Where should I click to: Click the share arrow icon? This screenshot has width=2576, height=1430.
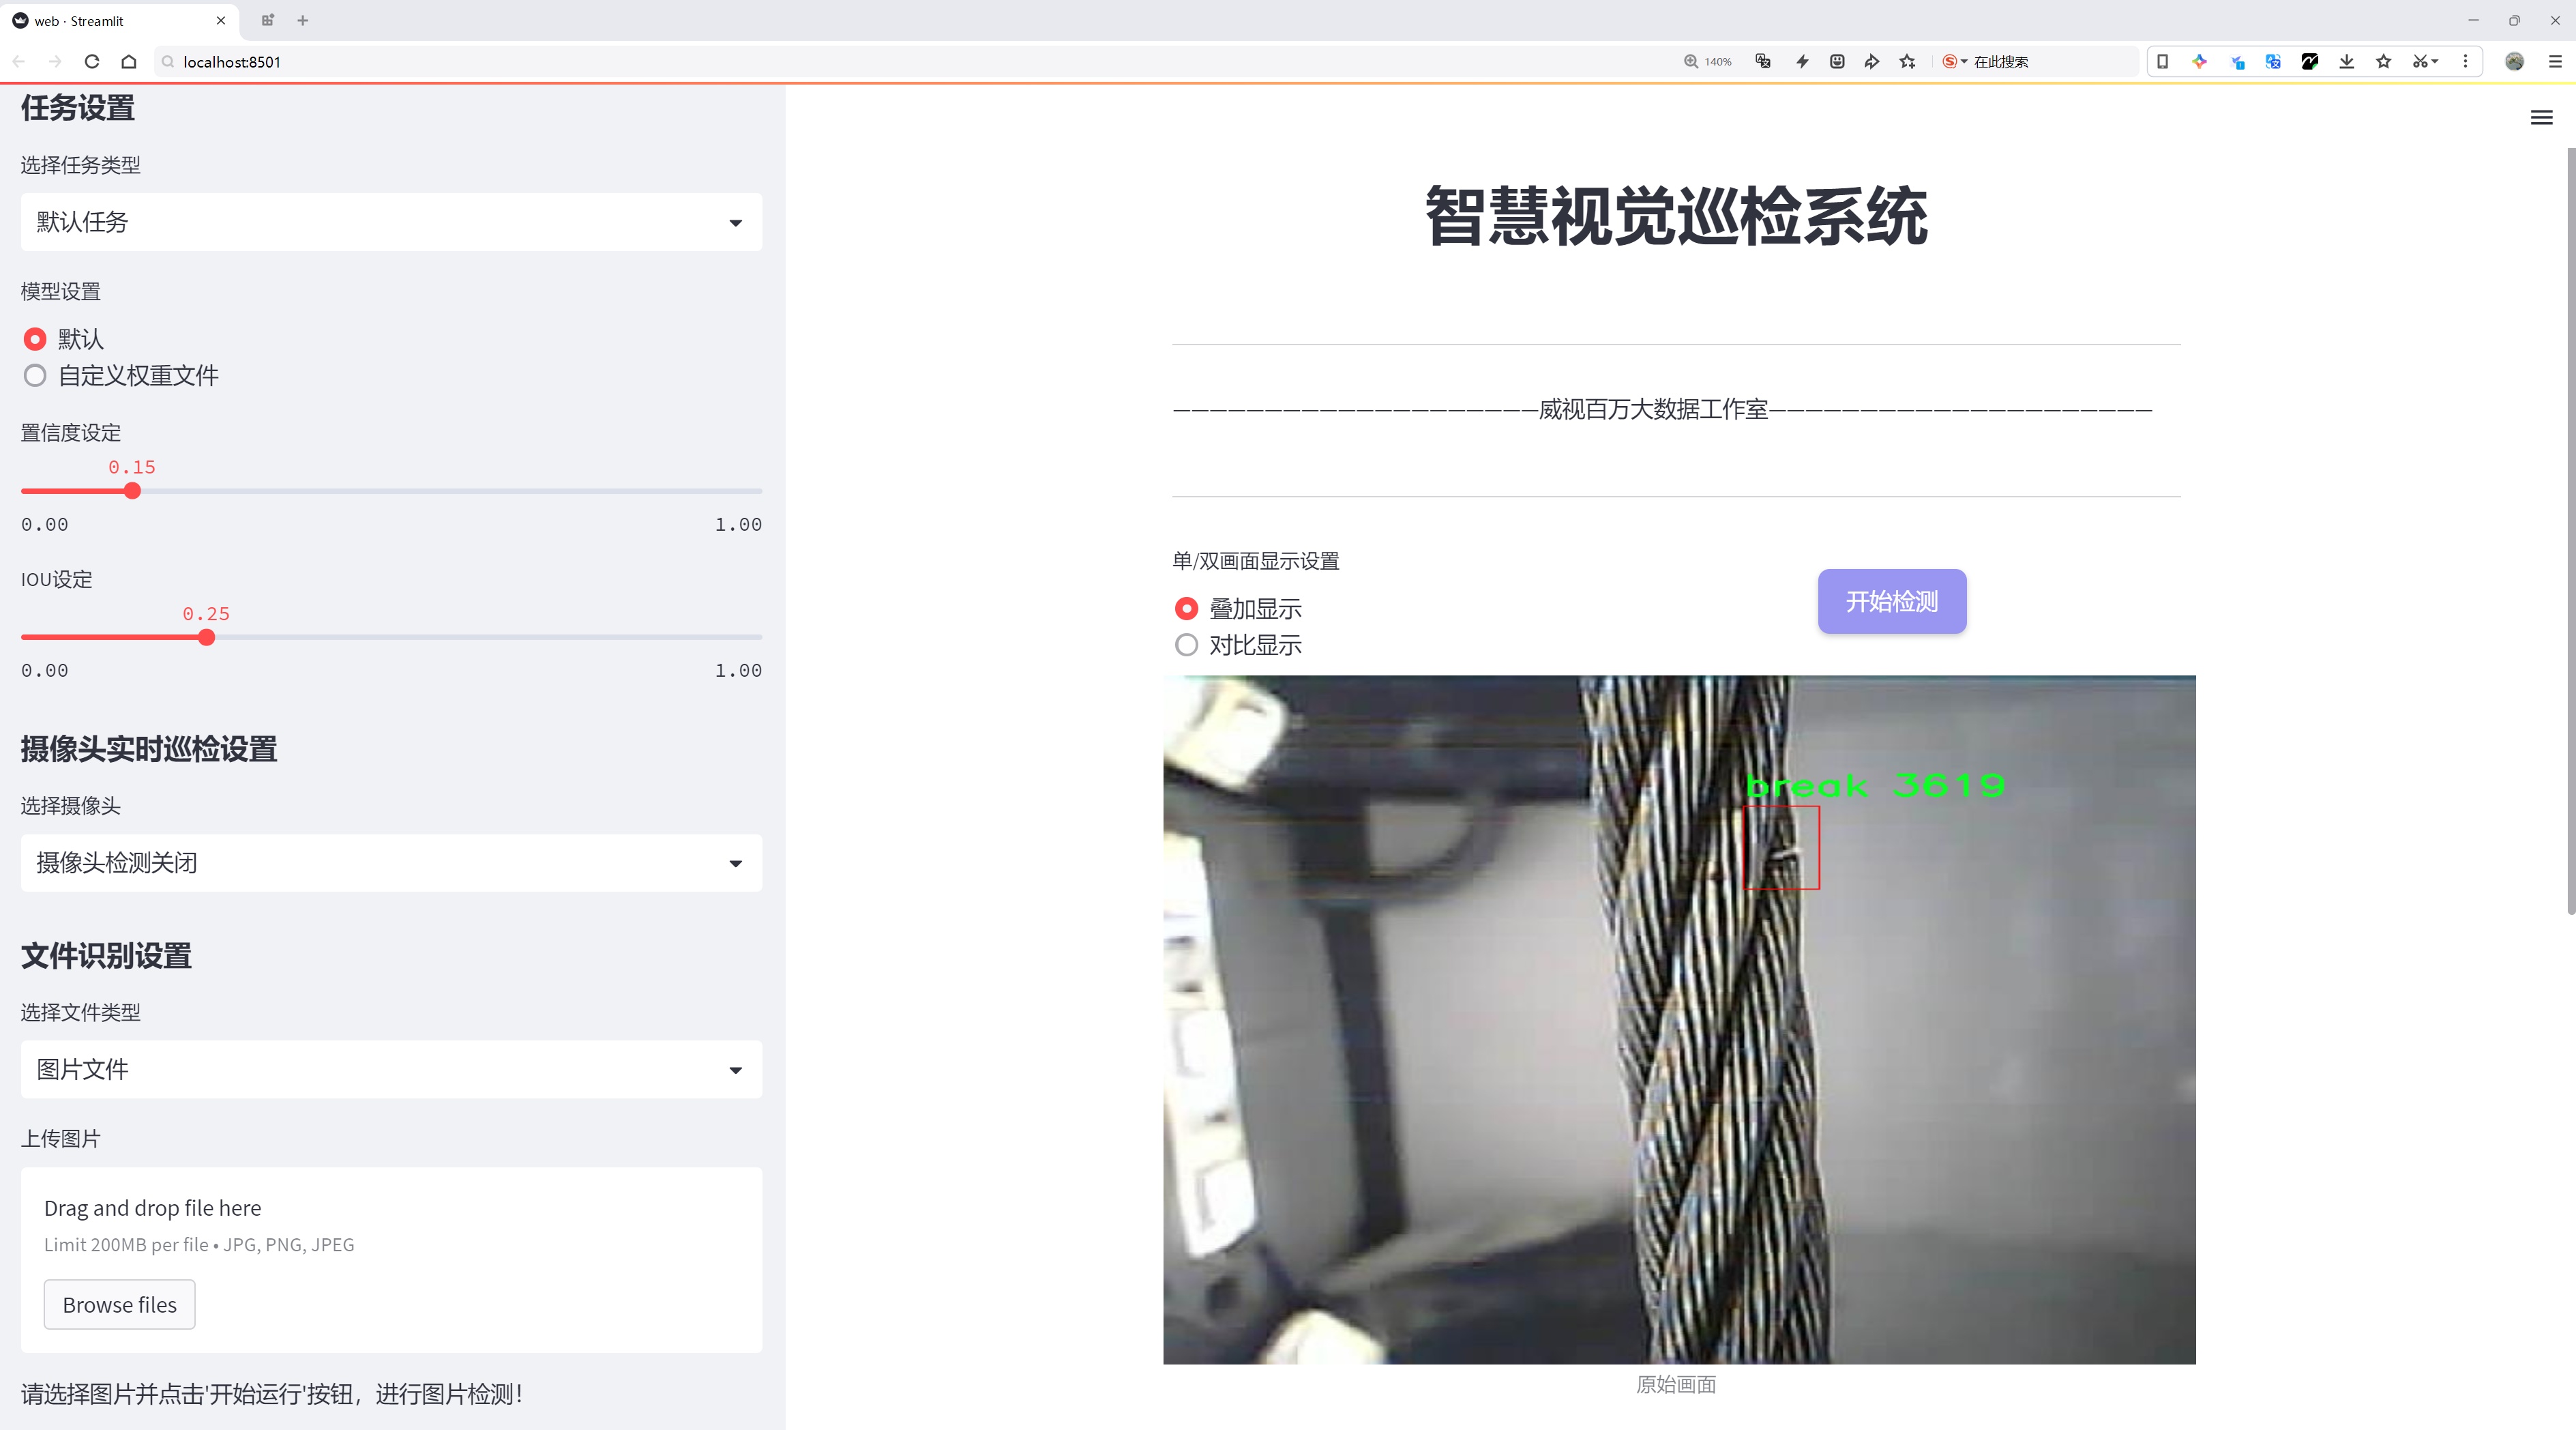[x=1872, y=62]
